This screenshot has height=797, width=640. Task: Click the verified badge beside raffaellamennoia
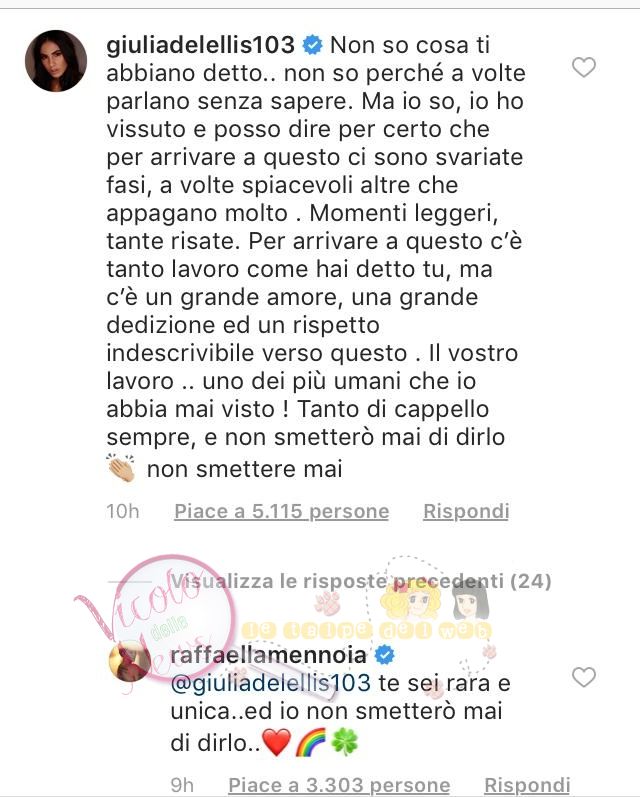tap(385, 655)
